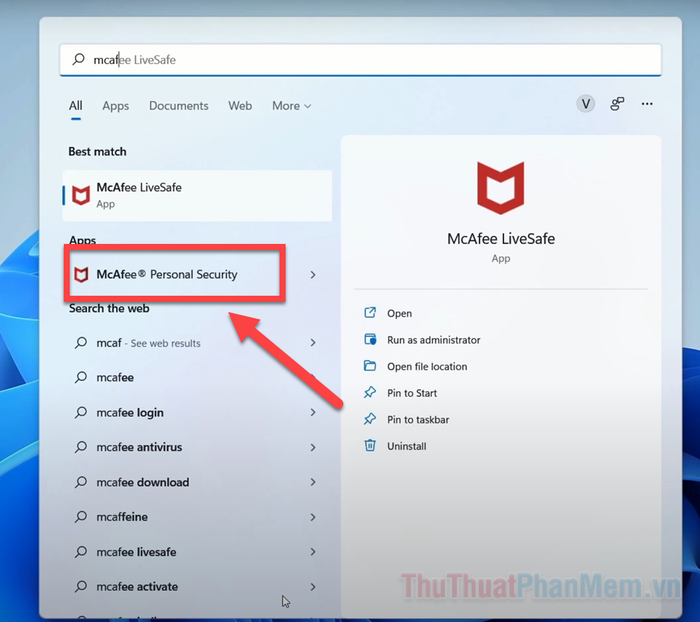The height and width of the screenshot is (622, 700).
Task: Expand the mcaf See web results chevron
Action: coord(313,342)
